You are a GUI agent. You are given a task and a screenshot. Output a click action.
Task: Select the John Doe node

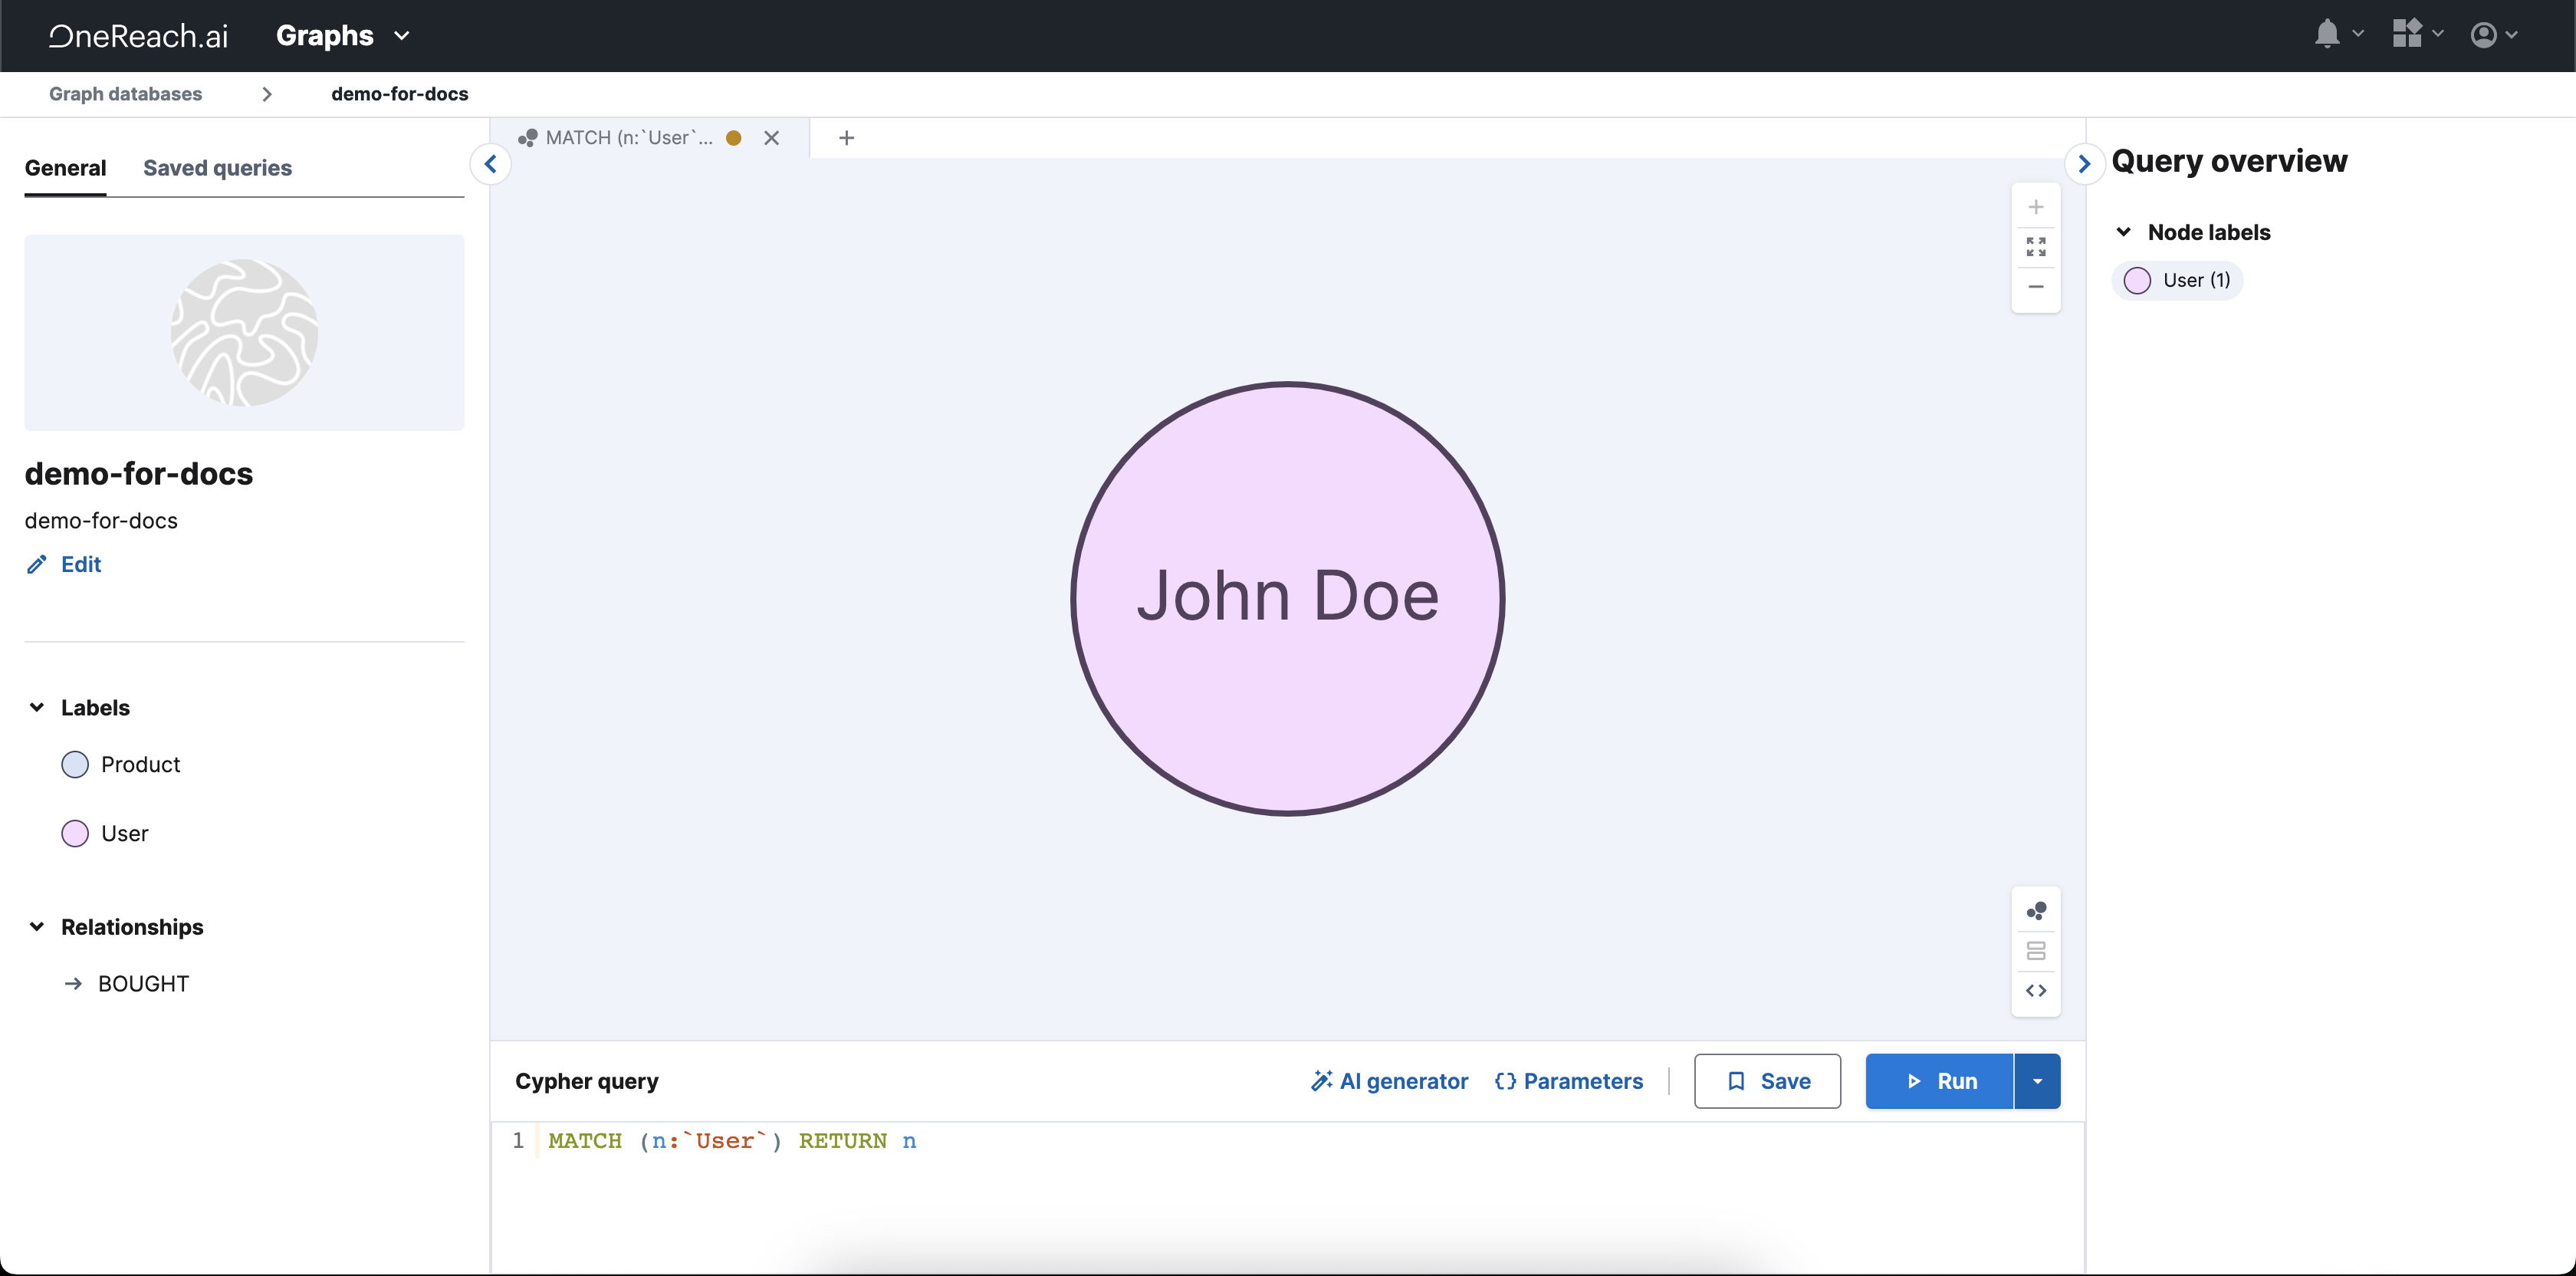pos(1288,599)
